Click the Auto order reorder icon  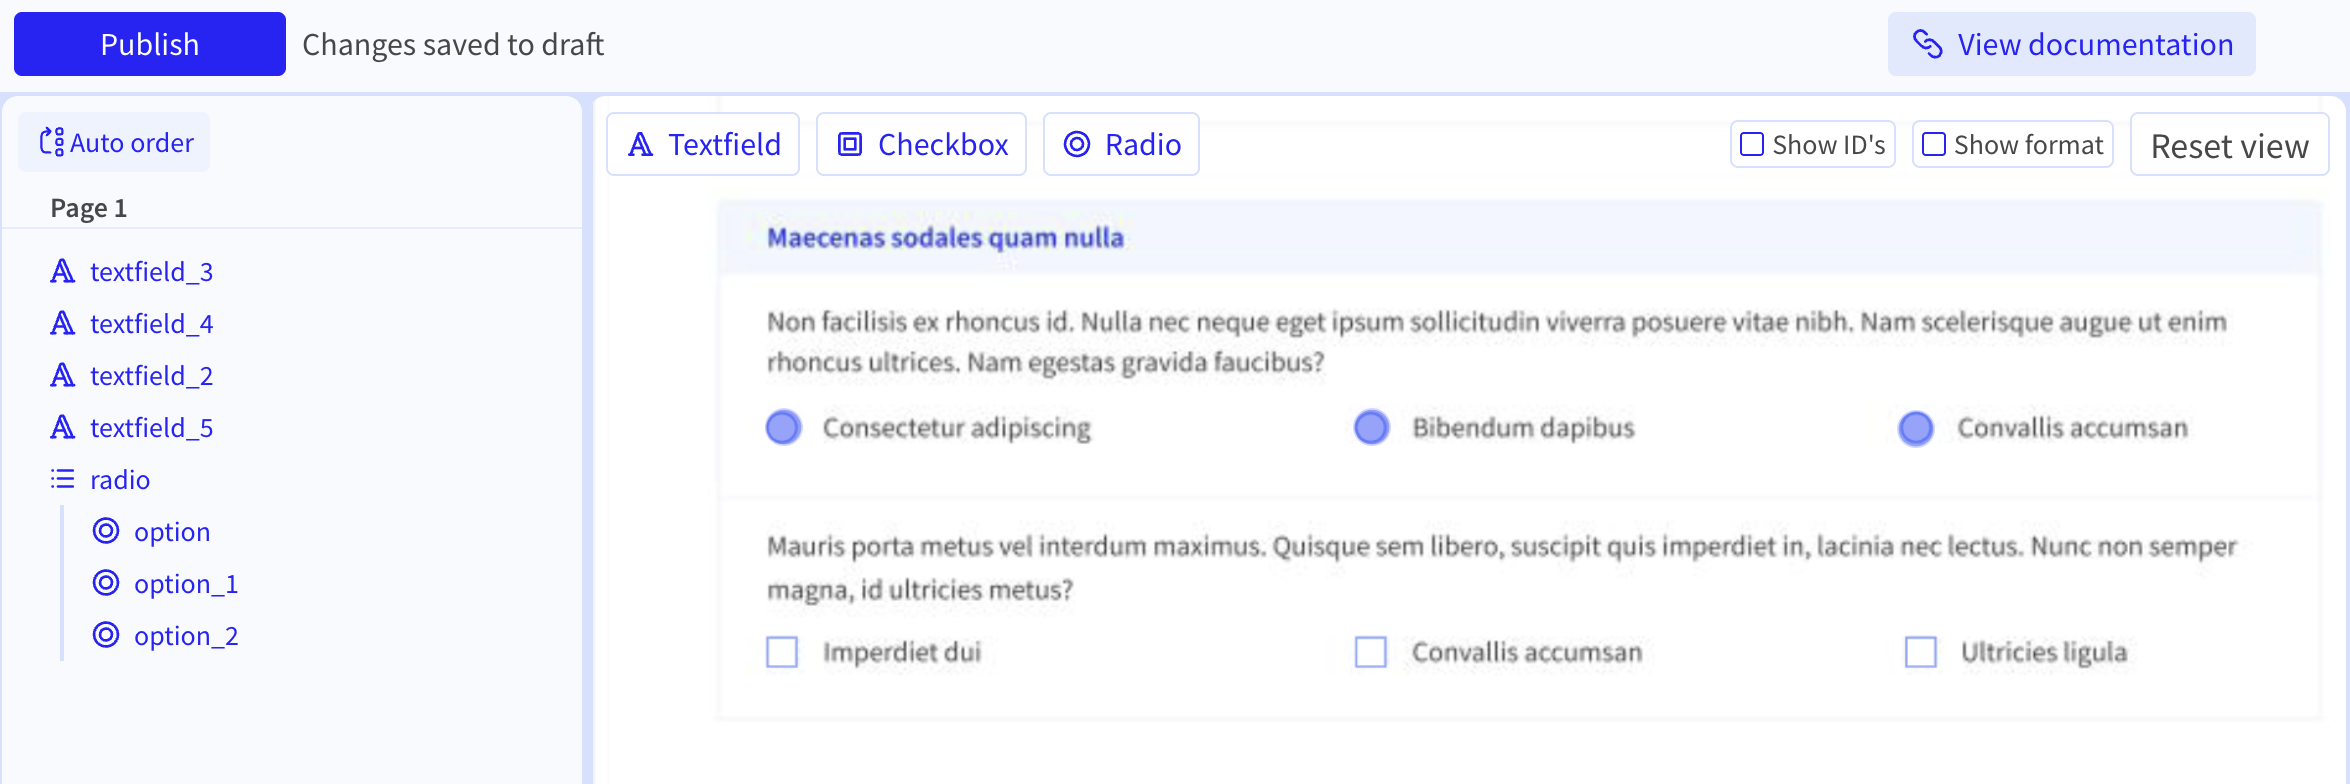click(52, 143)
